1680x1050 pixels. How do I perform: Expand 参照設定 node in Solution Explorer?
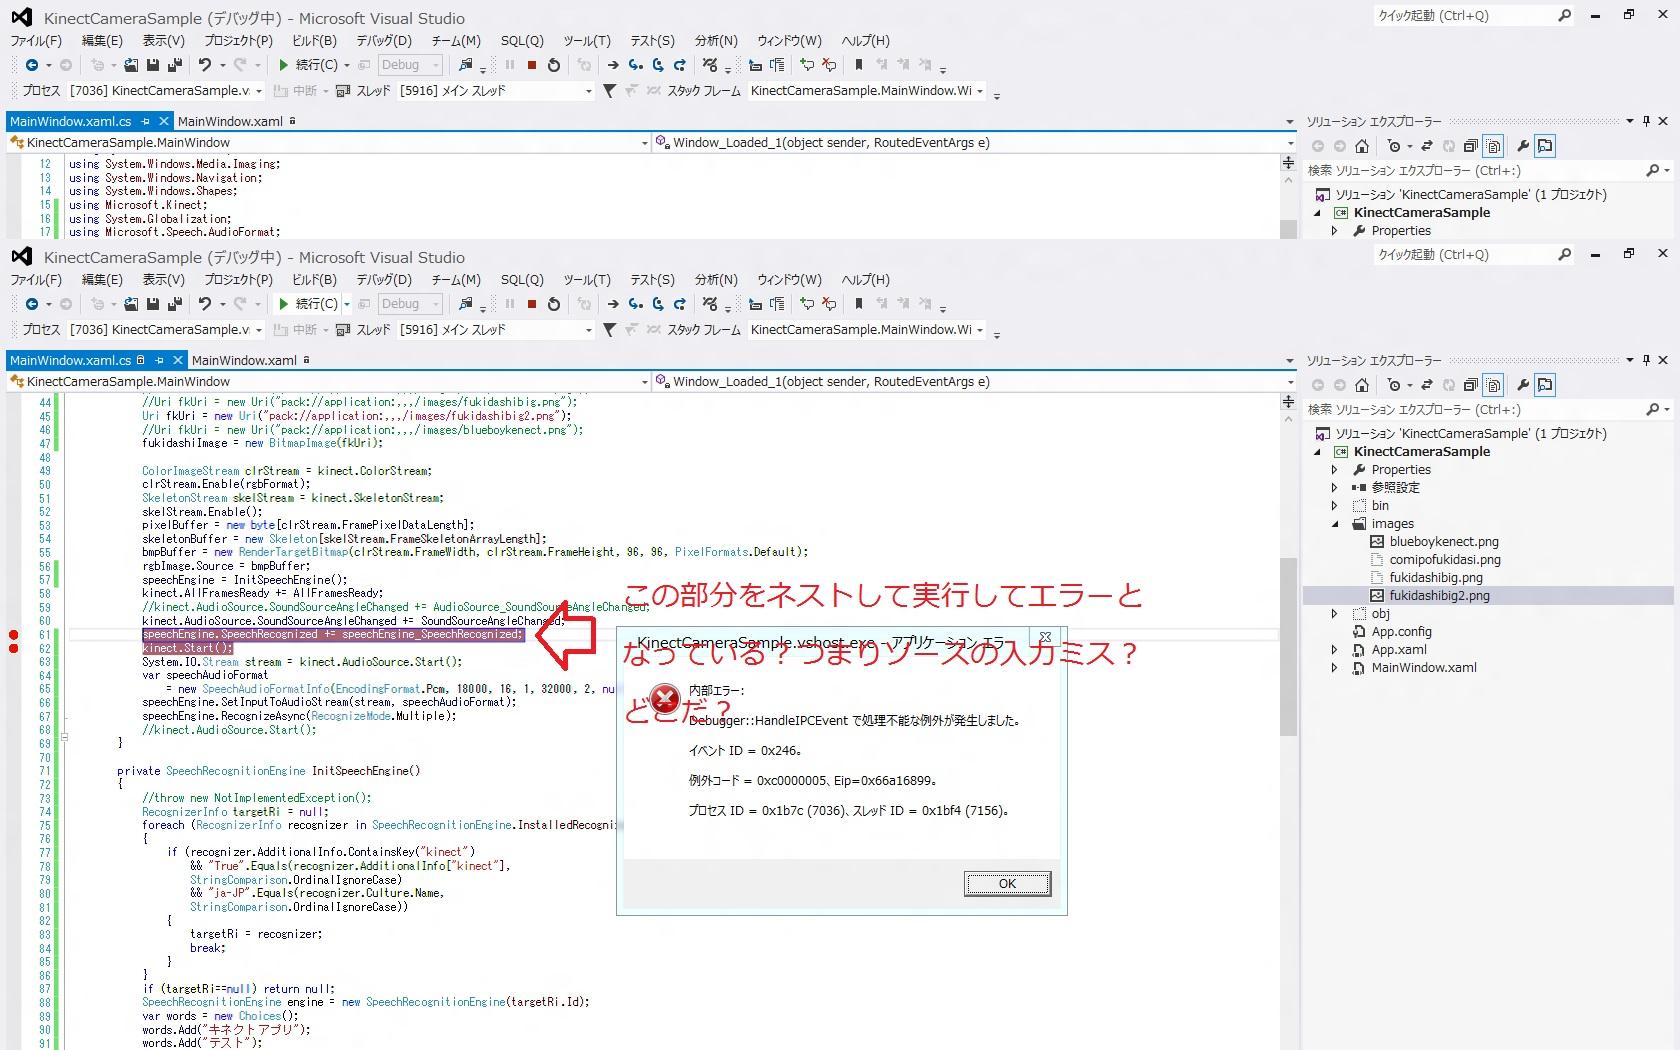pos(1335,488)
